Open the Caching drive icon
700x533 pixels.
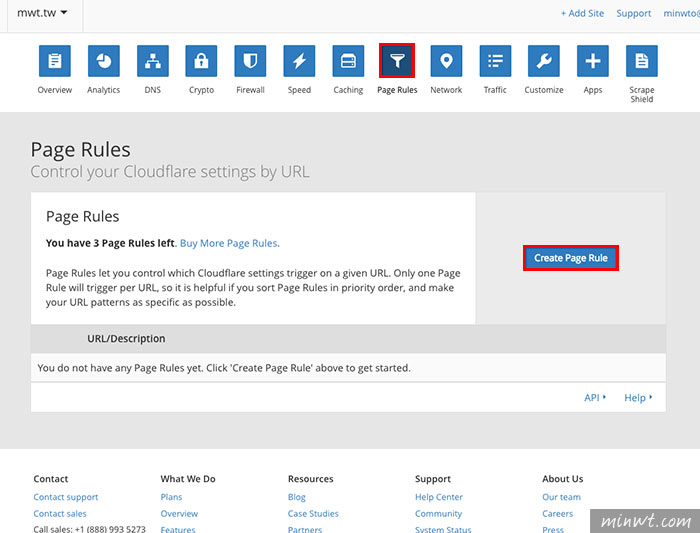[x=348, y=61]
